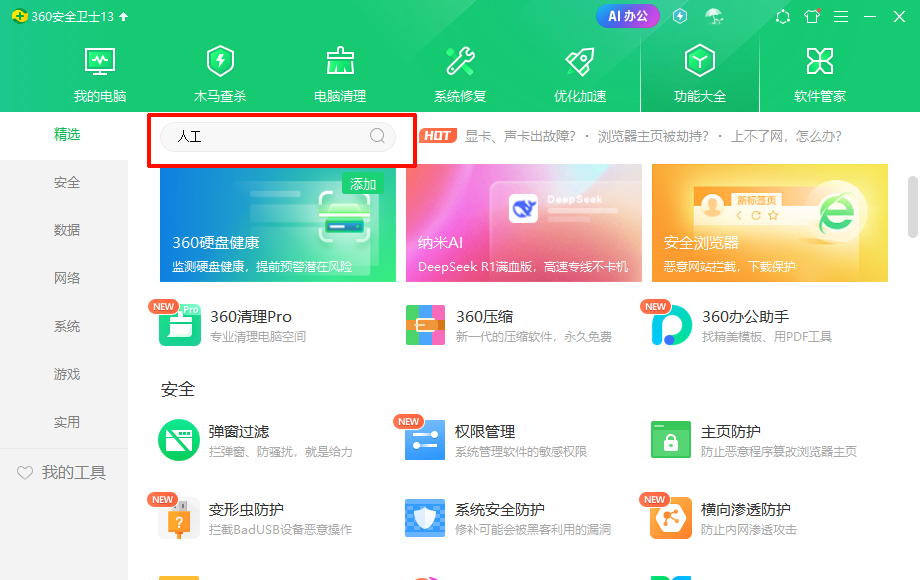Focus the search field containing 人工

(278, 137)
